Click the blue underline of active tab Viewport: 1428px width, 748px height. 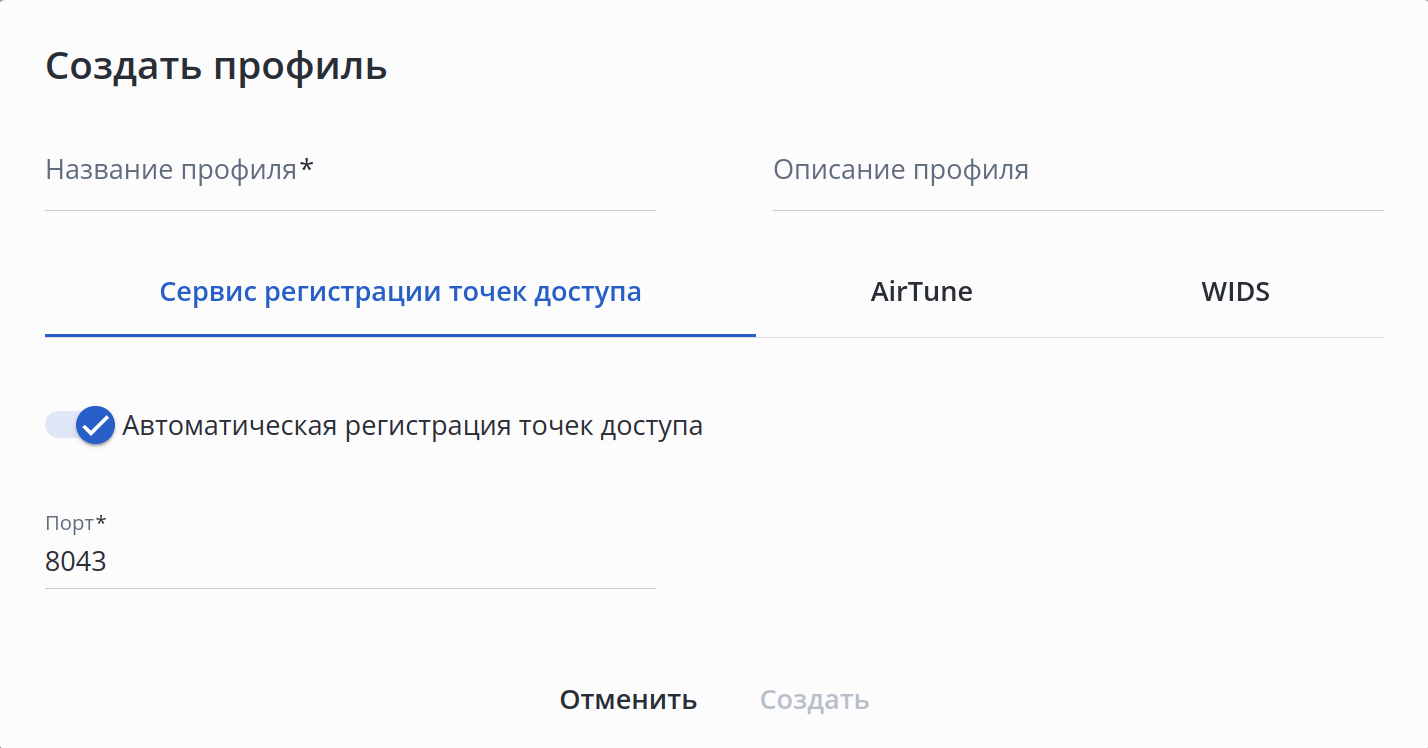(x=400, y=335)
